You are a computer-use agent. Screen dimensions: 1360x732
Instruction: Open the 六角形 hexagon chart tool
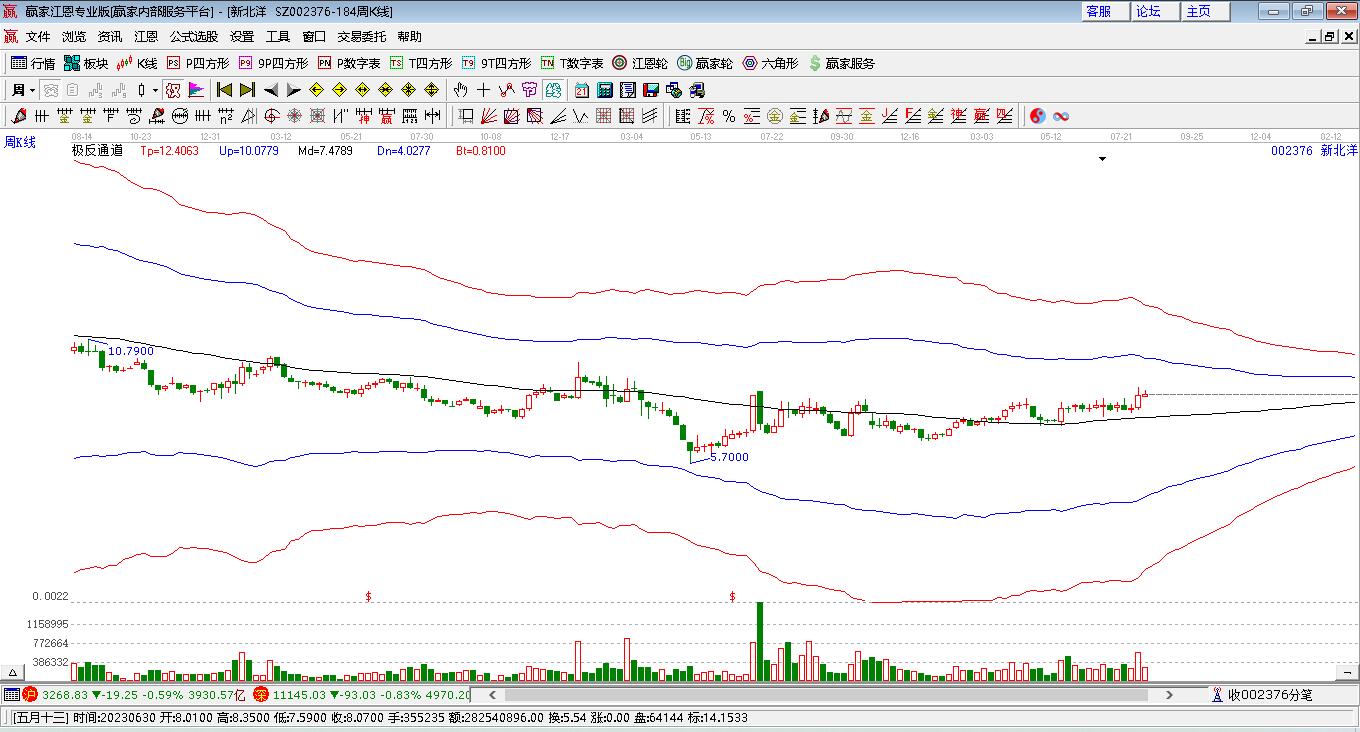click(x=770, y=63)
